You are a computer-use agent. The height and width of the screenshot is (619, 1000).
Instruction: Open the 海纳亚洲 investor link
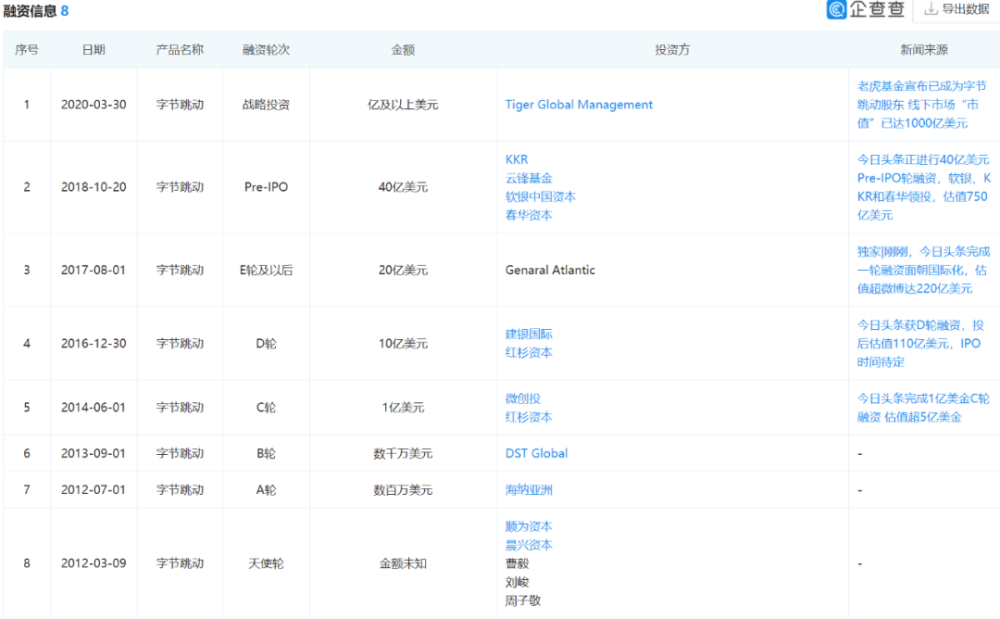pyautogui.click(x=529, y=490)
